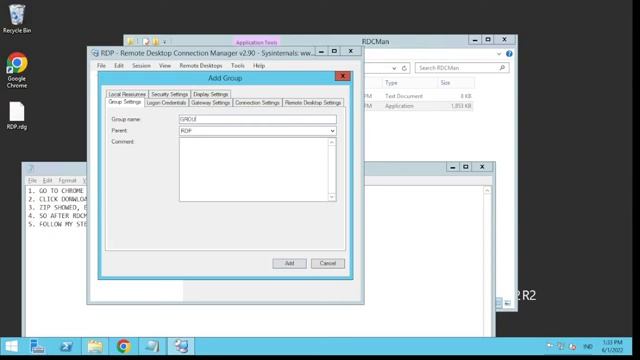Image resolution: width=640 pixels, height=360 pixels.
Task: Select the Application row in Explorer
Action: click(x=418, y=106)
